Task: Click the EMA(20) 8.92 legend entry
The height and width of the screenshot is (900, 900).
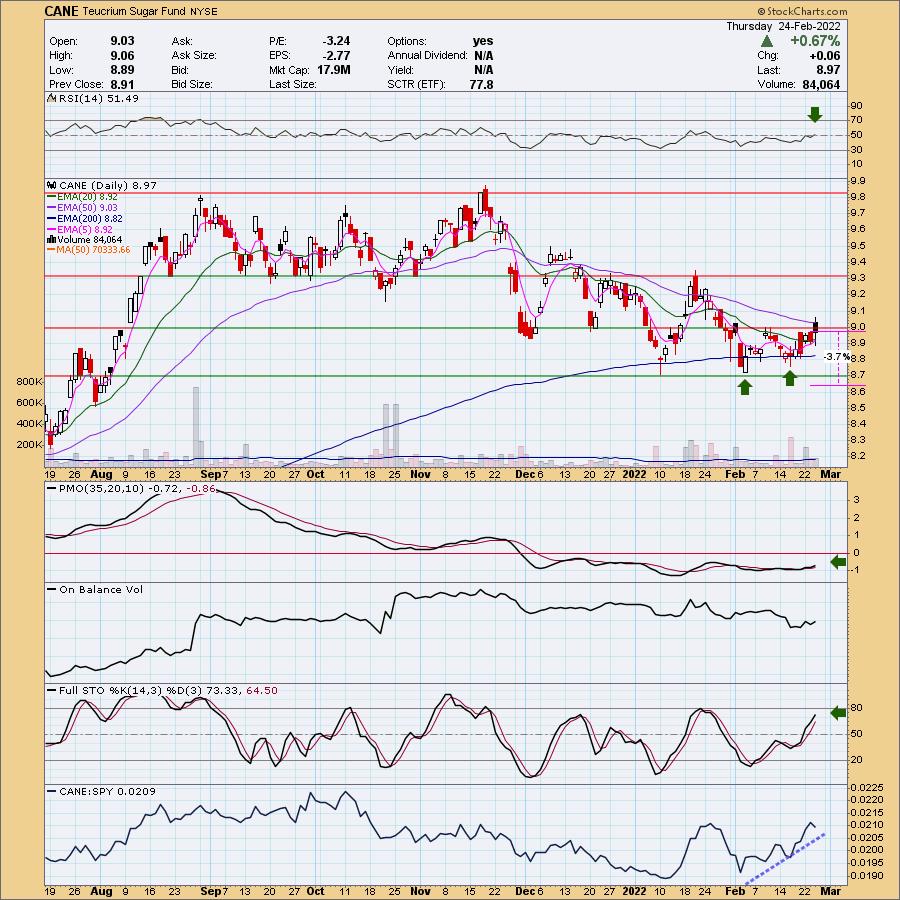Action: [87, 196]
